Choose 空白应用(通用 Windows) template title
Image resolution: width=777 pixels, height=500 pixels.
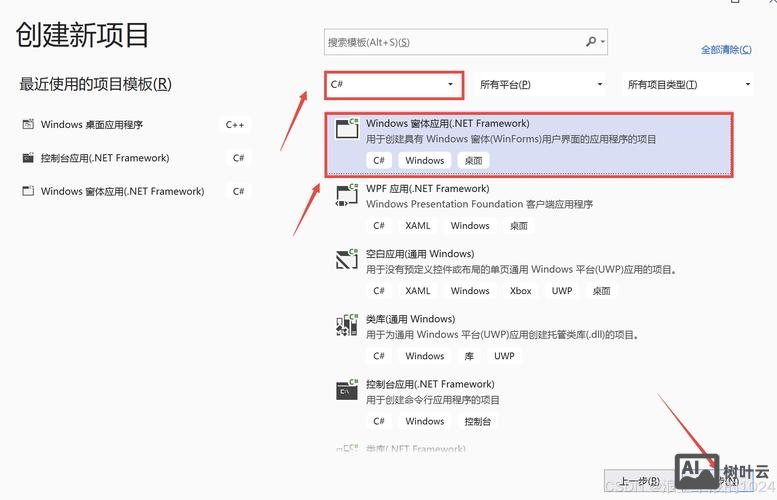pyautogui.click(x=420, y=254)
